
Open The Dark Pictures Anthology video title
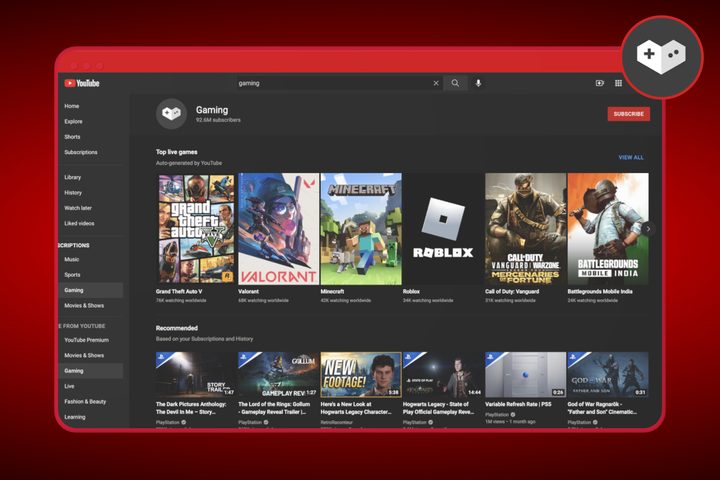pos(191,408)
